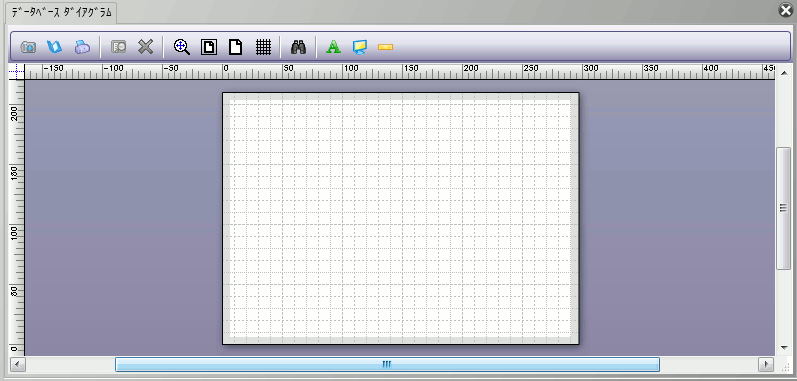Click the printer icon in toolbar
This screenshot has width=797, height=381.
coord(82,47)
